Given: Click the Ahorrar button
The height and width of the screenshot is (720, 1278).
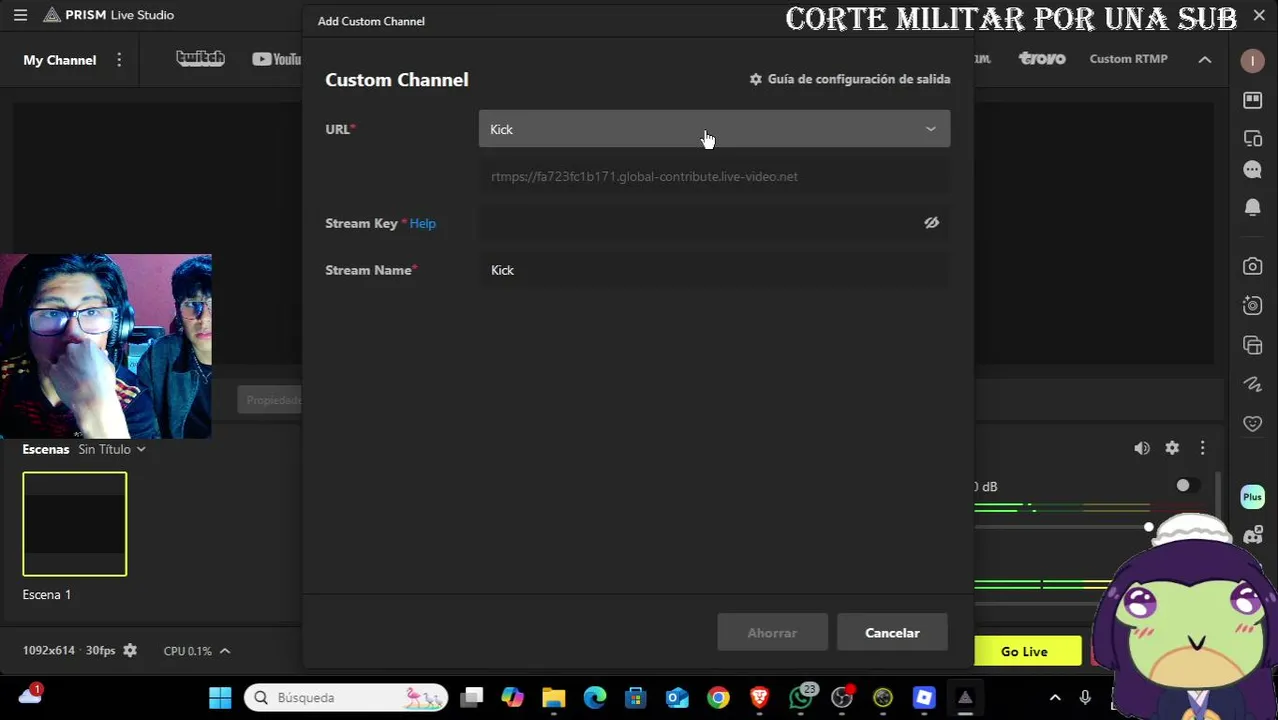Looking at the screenshot, I should [772, 633].
